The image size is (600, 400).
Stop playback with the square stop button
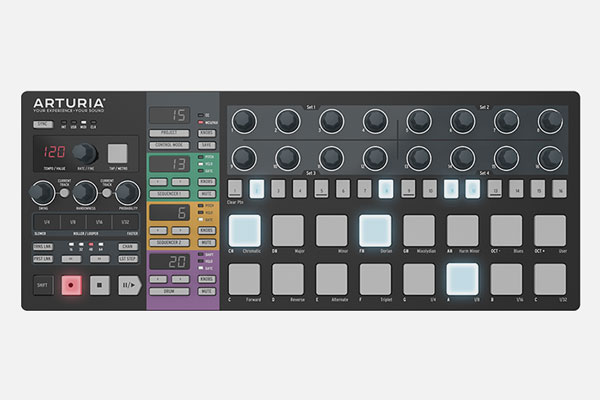pos(99,285)
